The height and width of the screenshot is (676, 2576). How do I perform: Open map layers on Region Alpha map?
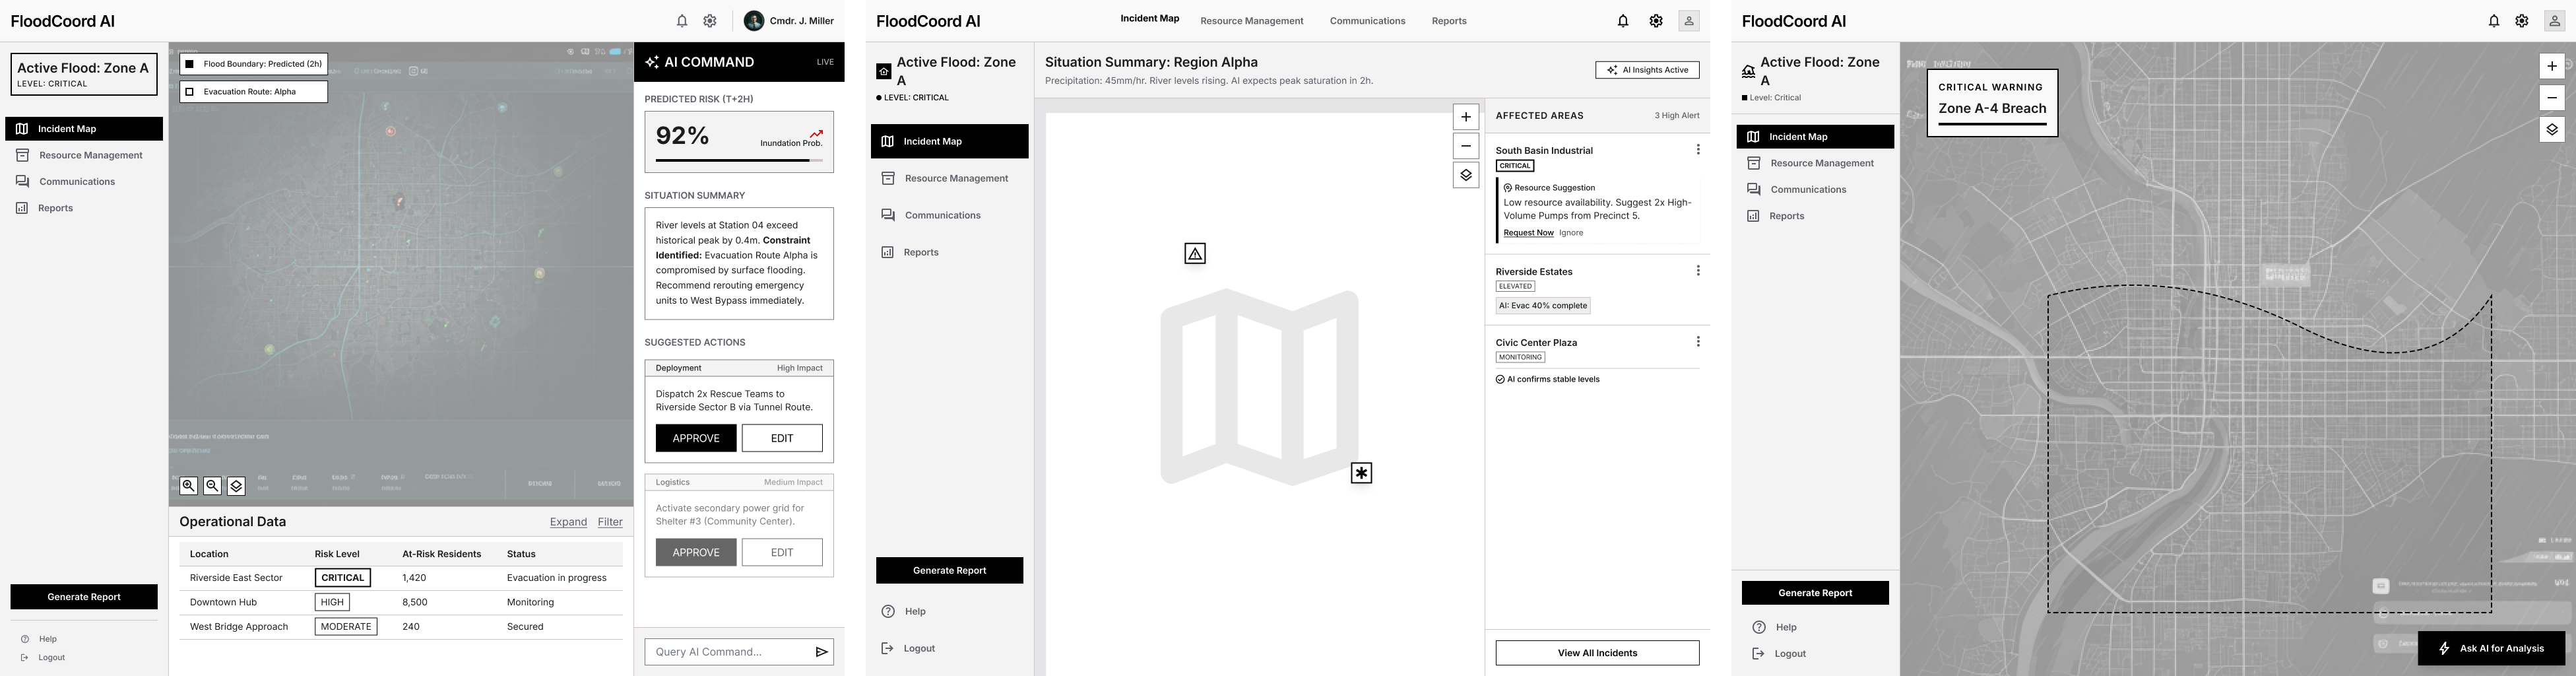1466,175
